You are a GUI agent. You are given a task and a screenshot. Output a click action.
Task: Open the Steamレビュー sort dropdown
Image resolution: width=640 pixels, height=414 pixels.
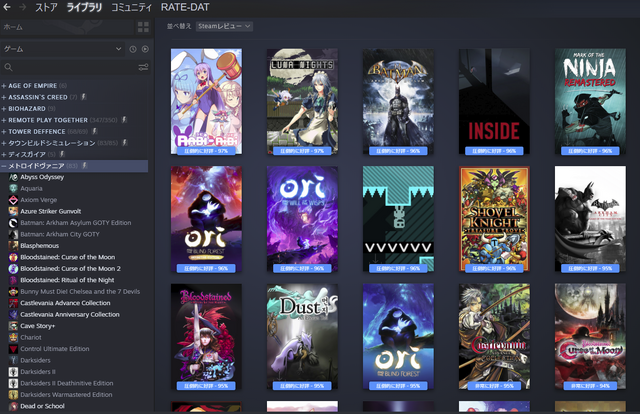pyautogui.click(x=224, y=26)
